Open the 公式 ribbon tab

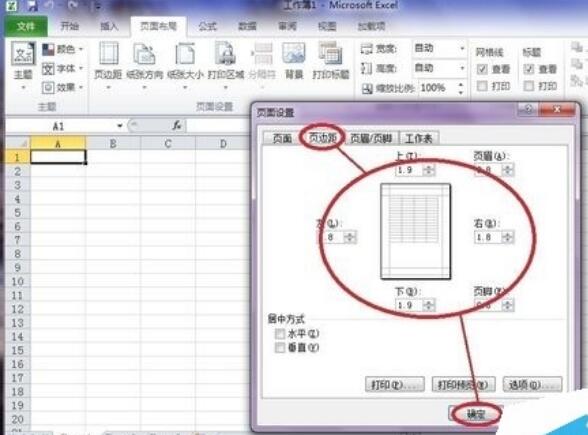[207, 26]
